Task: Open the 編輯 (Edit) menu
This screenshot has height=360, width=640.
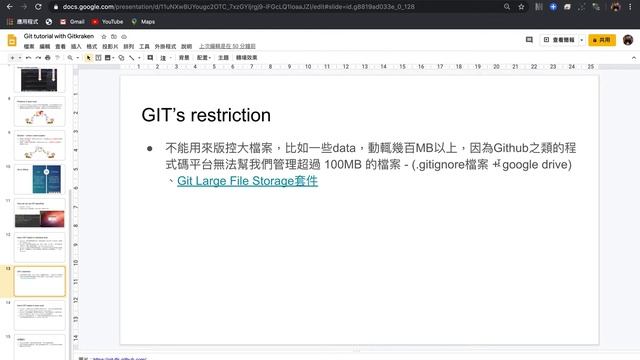Action: point(44,47)
